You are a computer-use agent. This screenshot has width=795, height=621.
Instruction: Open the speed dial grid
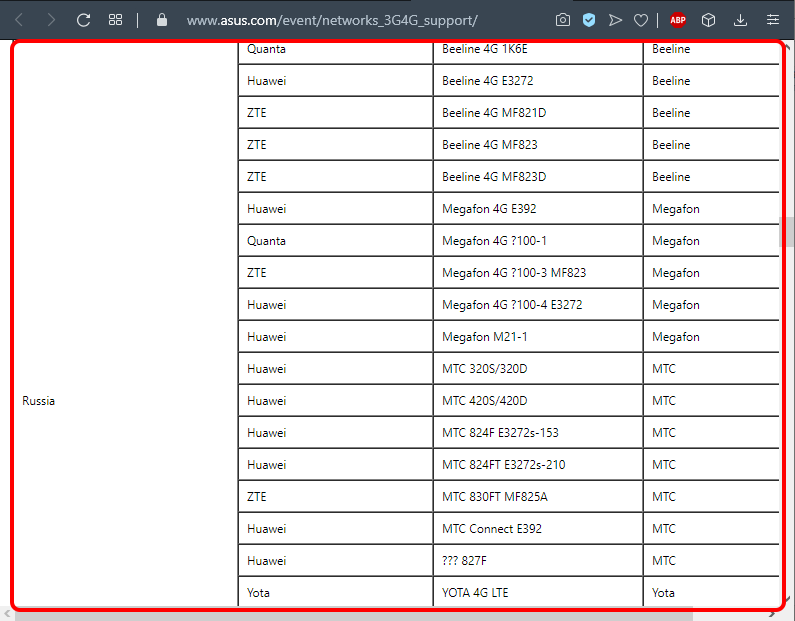tap(116, 20)
